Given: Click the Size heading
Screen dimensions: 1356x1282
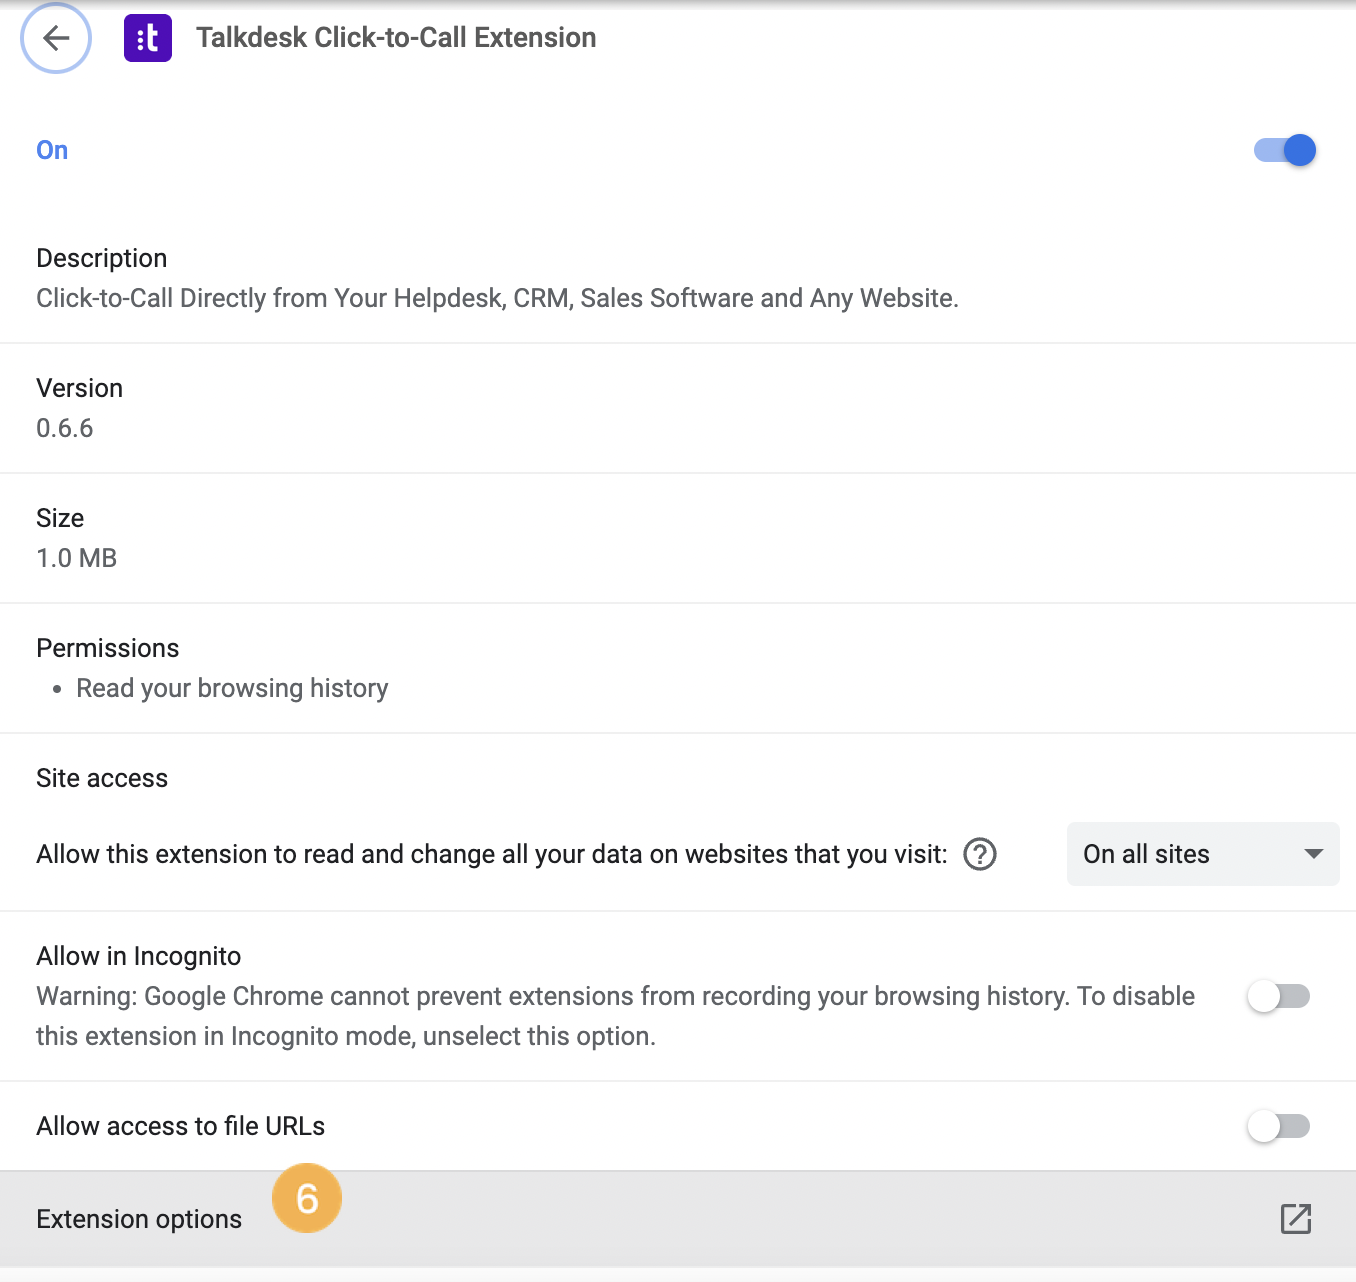Looking at the screenshot, I should [60, 518].
